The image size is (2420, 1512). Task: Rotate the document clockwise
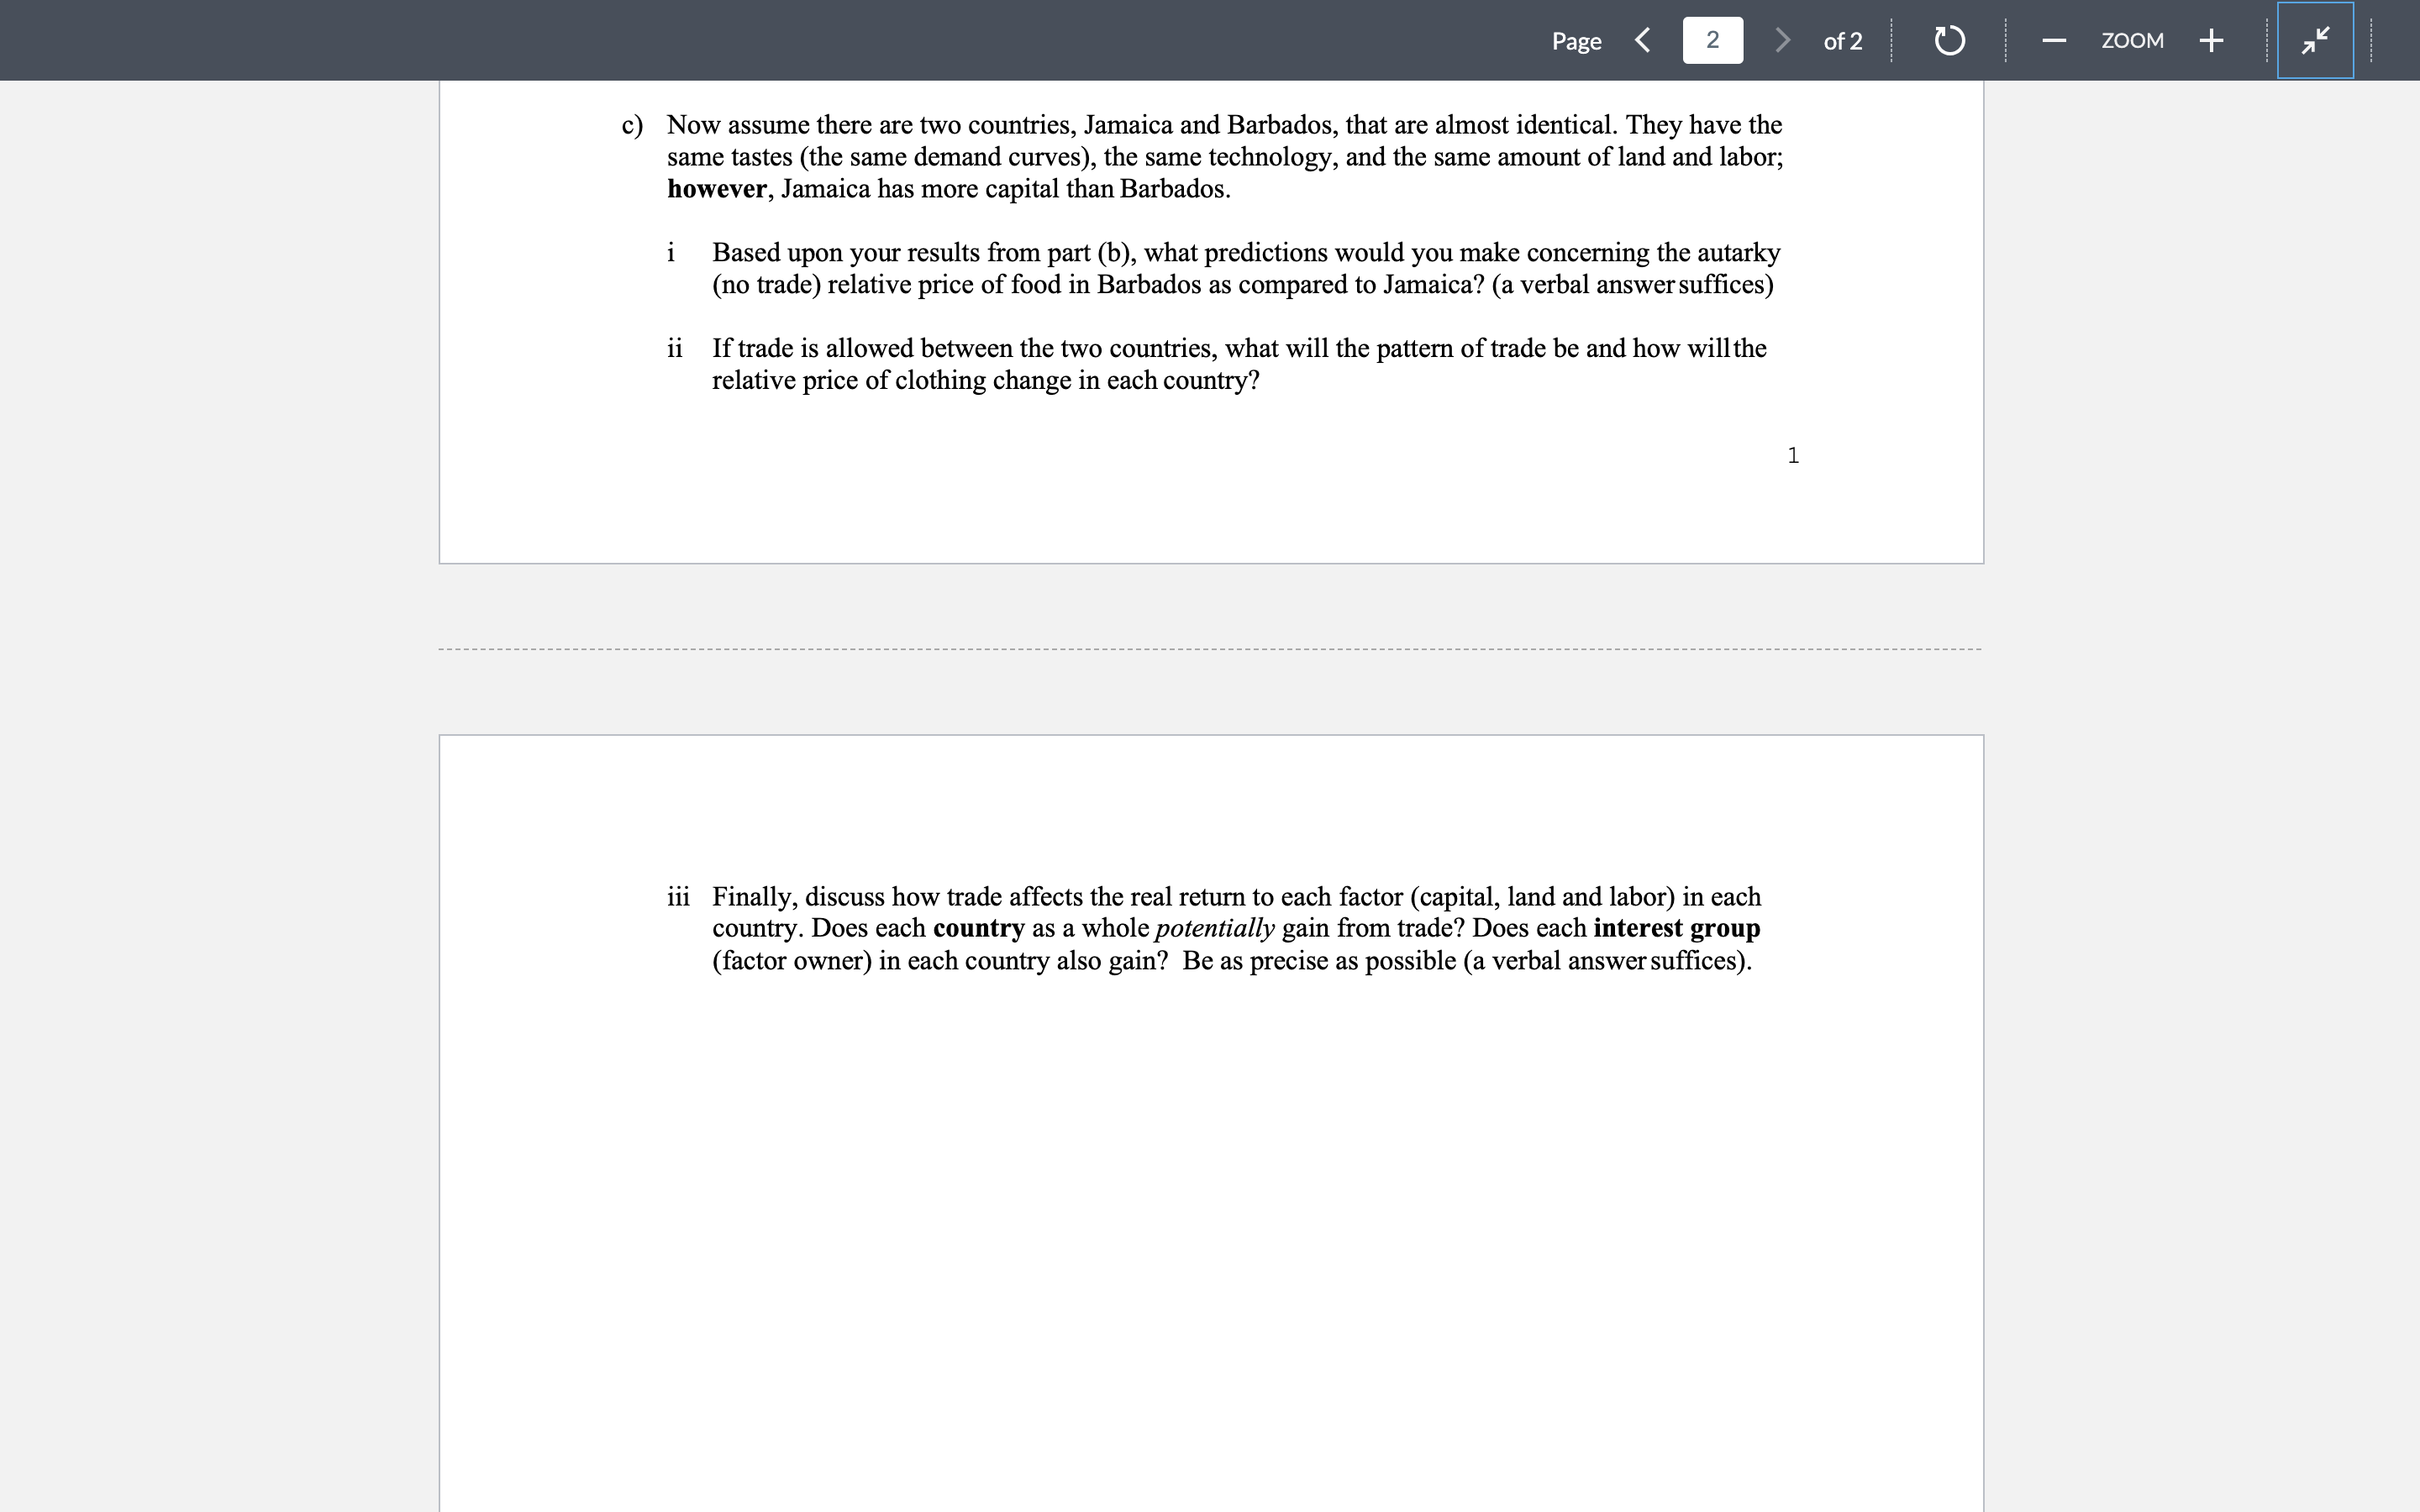click(x=1949, y=41)
